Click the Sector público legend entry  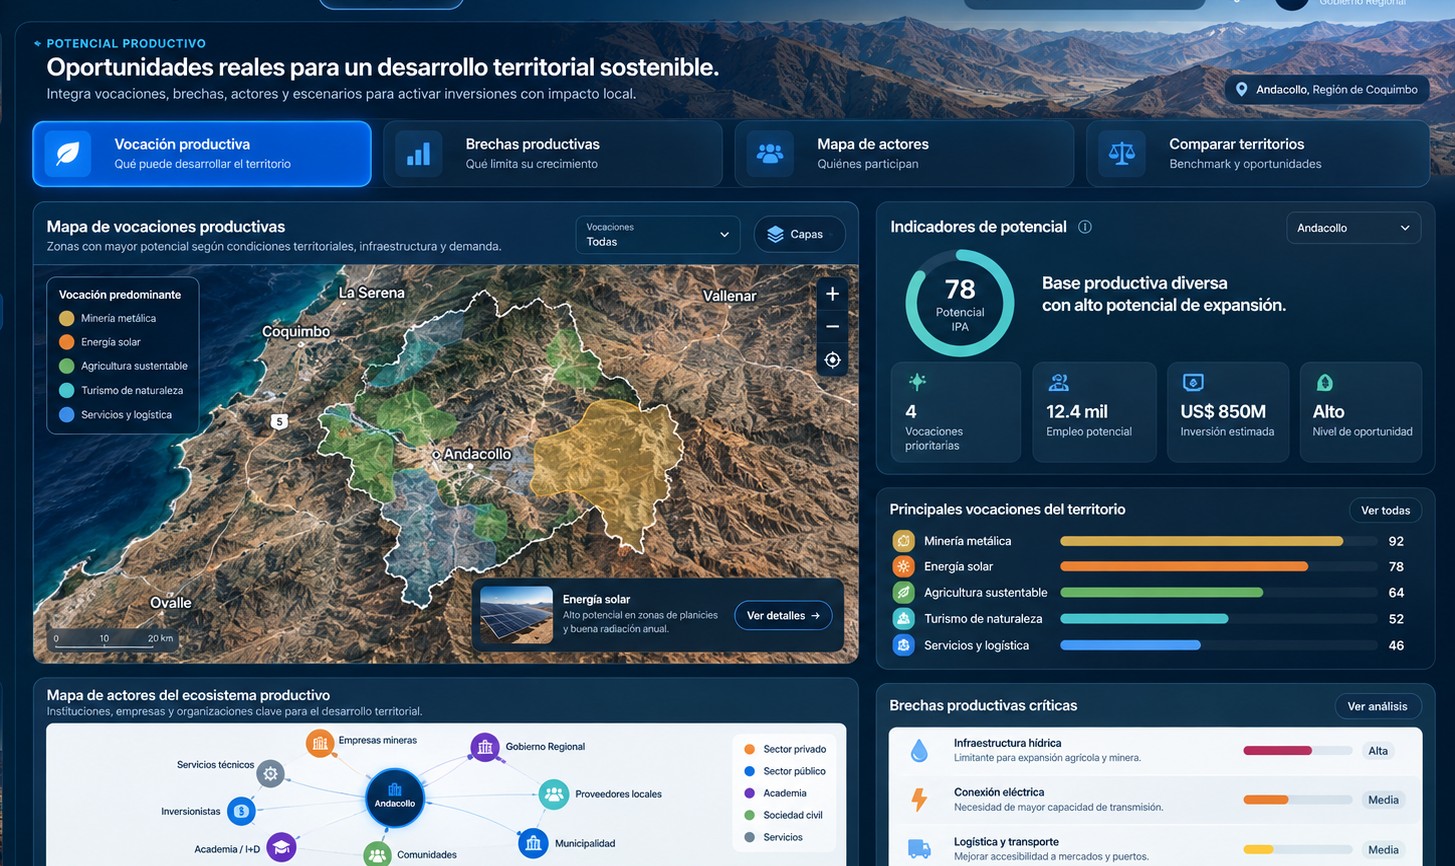(785, 771)
